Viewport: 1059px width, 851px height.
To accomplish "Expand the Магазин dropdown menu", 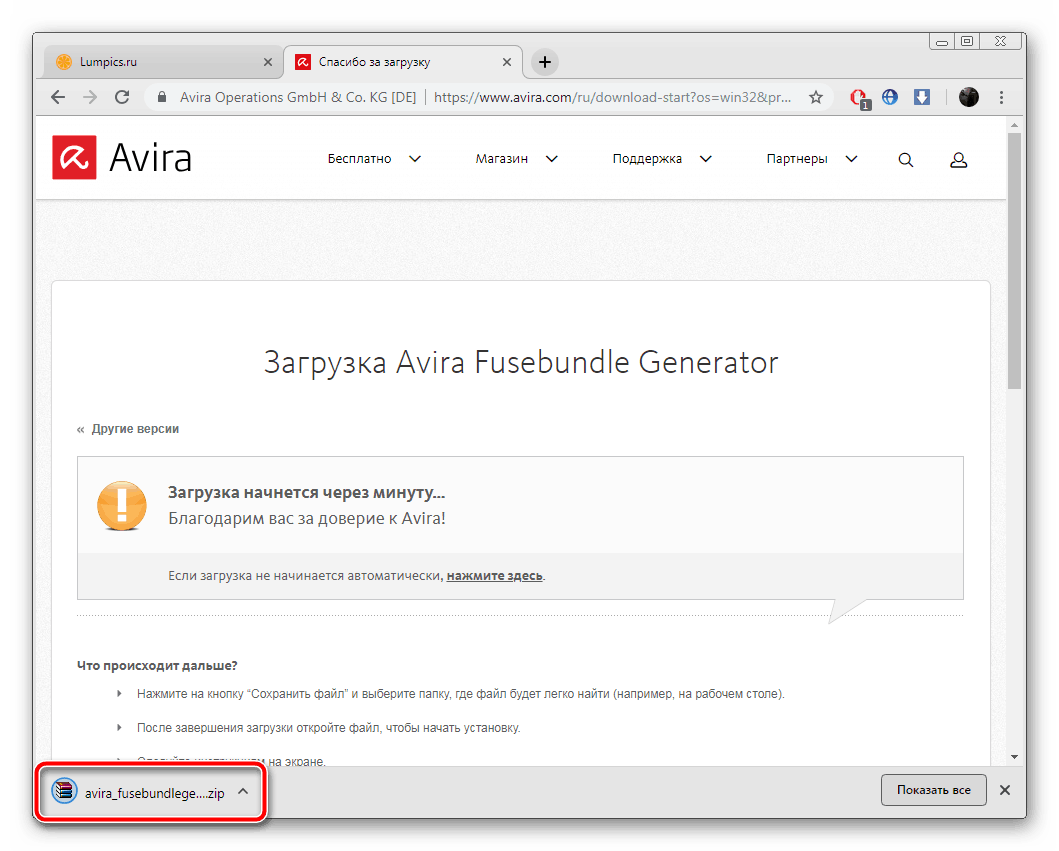I will 516,159.
